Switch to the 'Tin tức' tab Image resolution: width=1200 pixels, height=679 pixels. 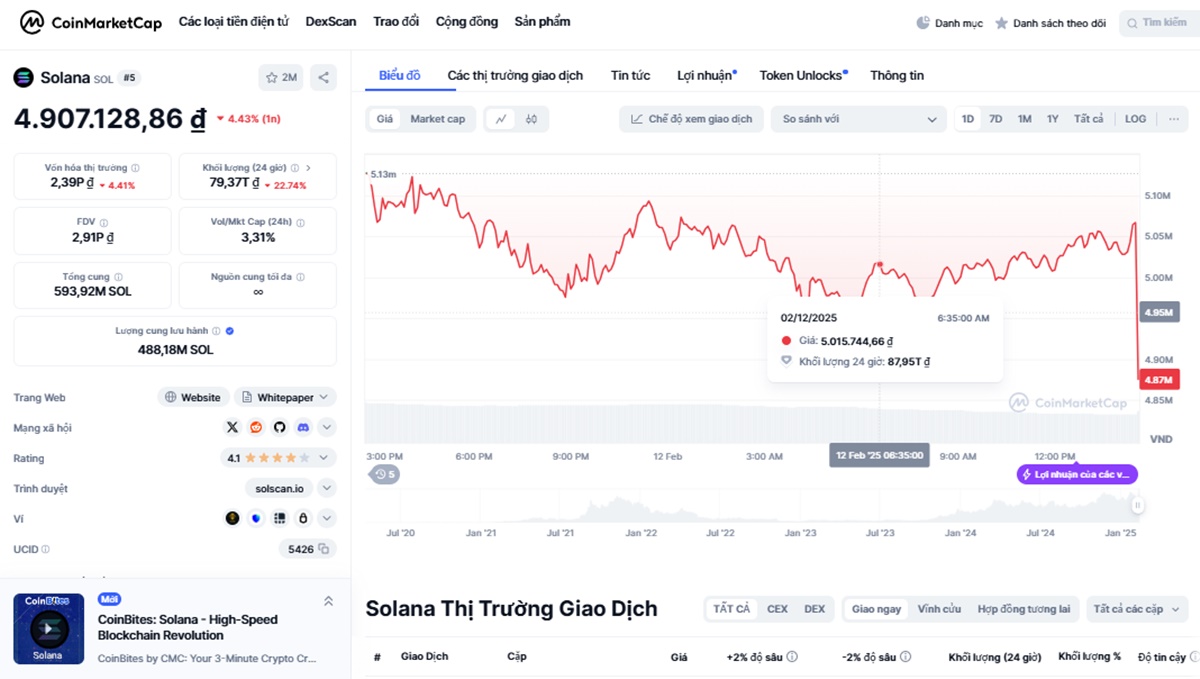click(630, 76)
